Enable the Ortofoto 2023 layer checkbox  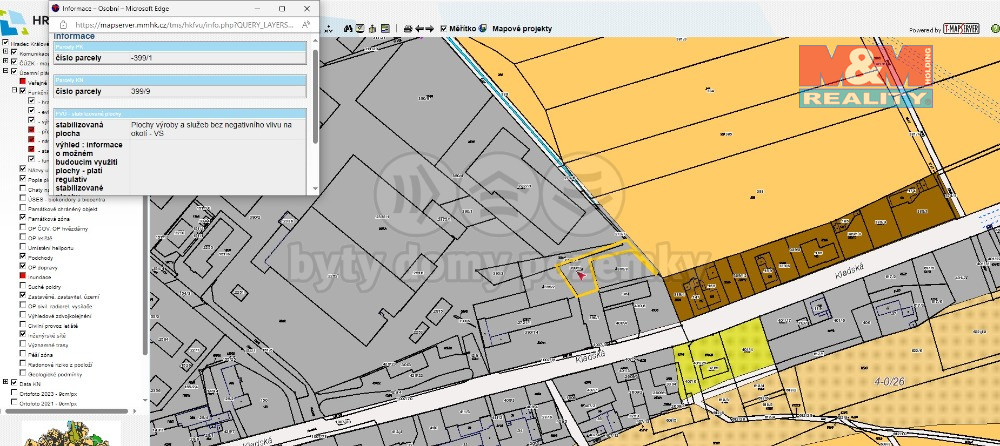click(x=13, y=394)
